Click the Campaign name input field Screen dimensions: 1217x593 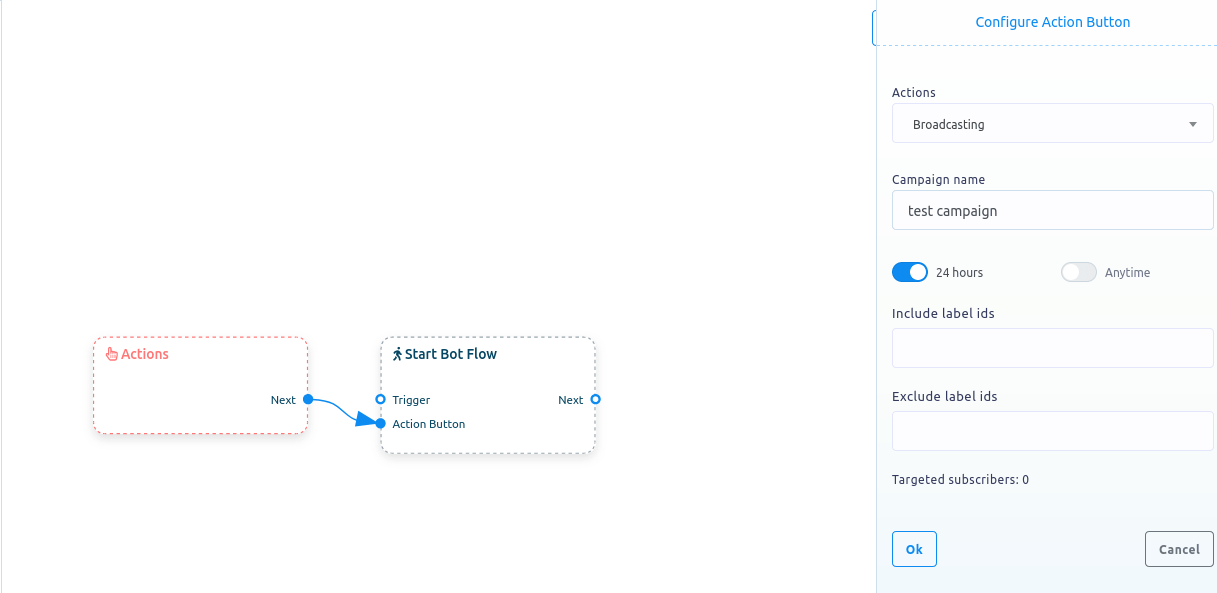pos(1052,211)
